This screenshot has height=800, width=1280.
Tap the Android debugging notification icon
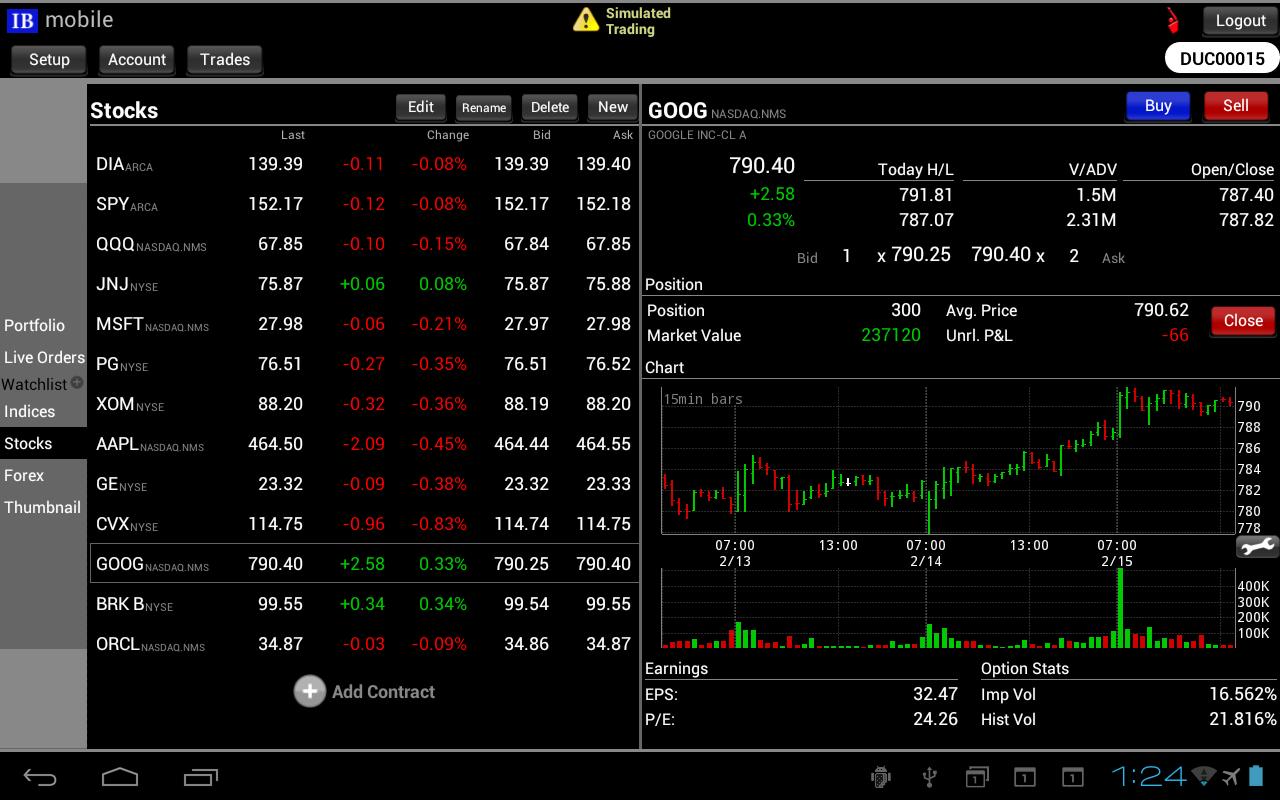[881, 777]
